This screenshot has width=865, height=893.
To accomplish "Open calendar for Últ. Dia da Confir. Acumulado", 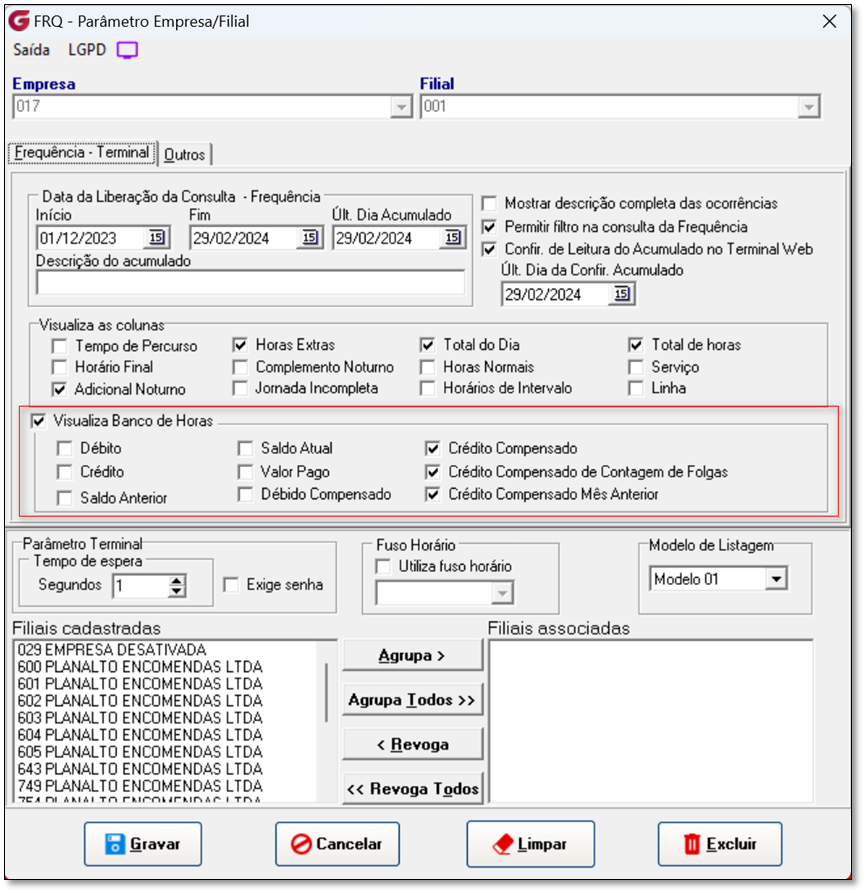I will point(622,294).
